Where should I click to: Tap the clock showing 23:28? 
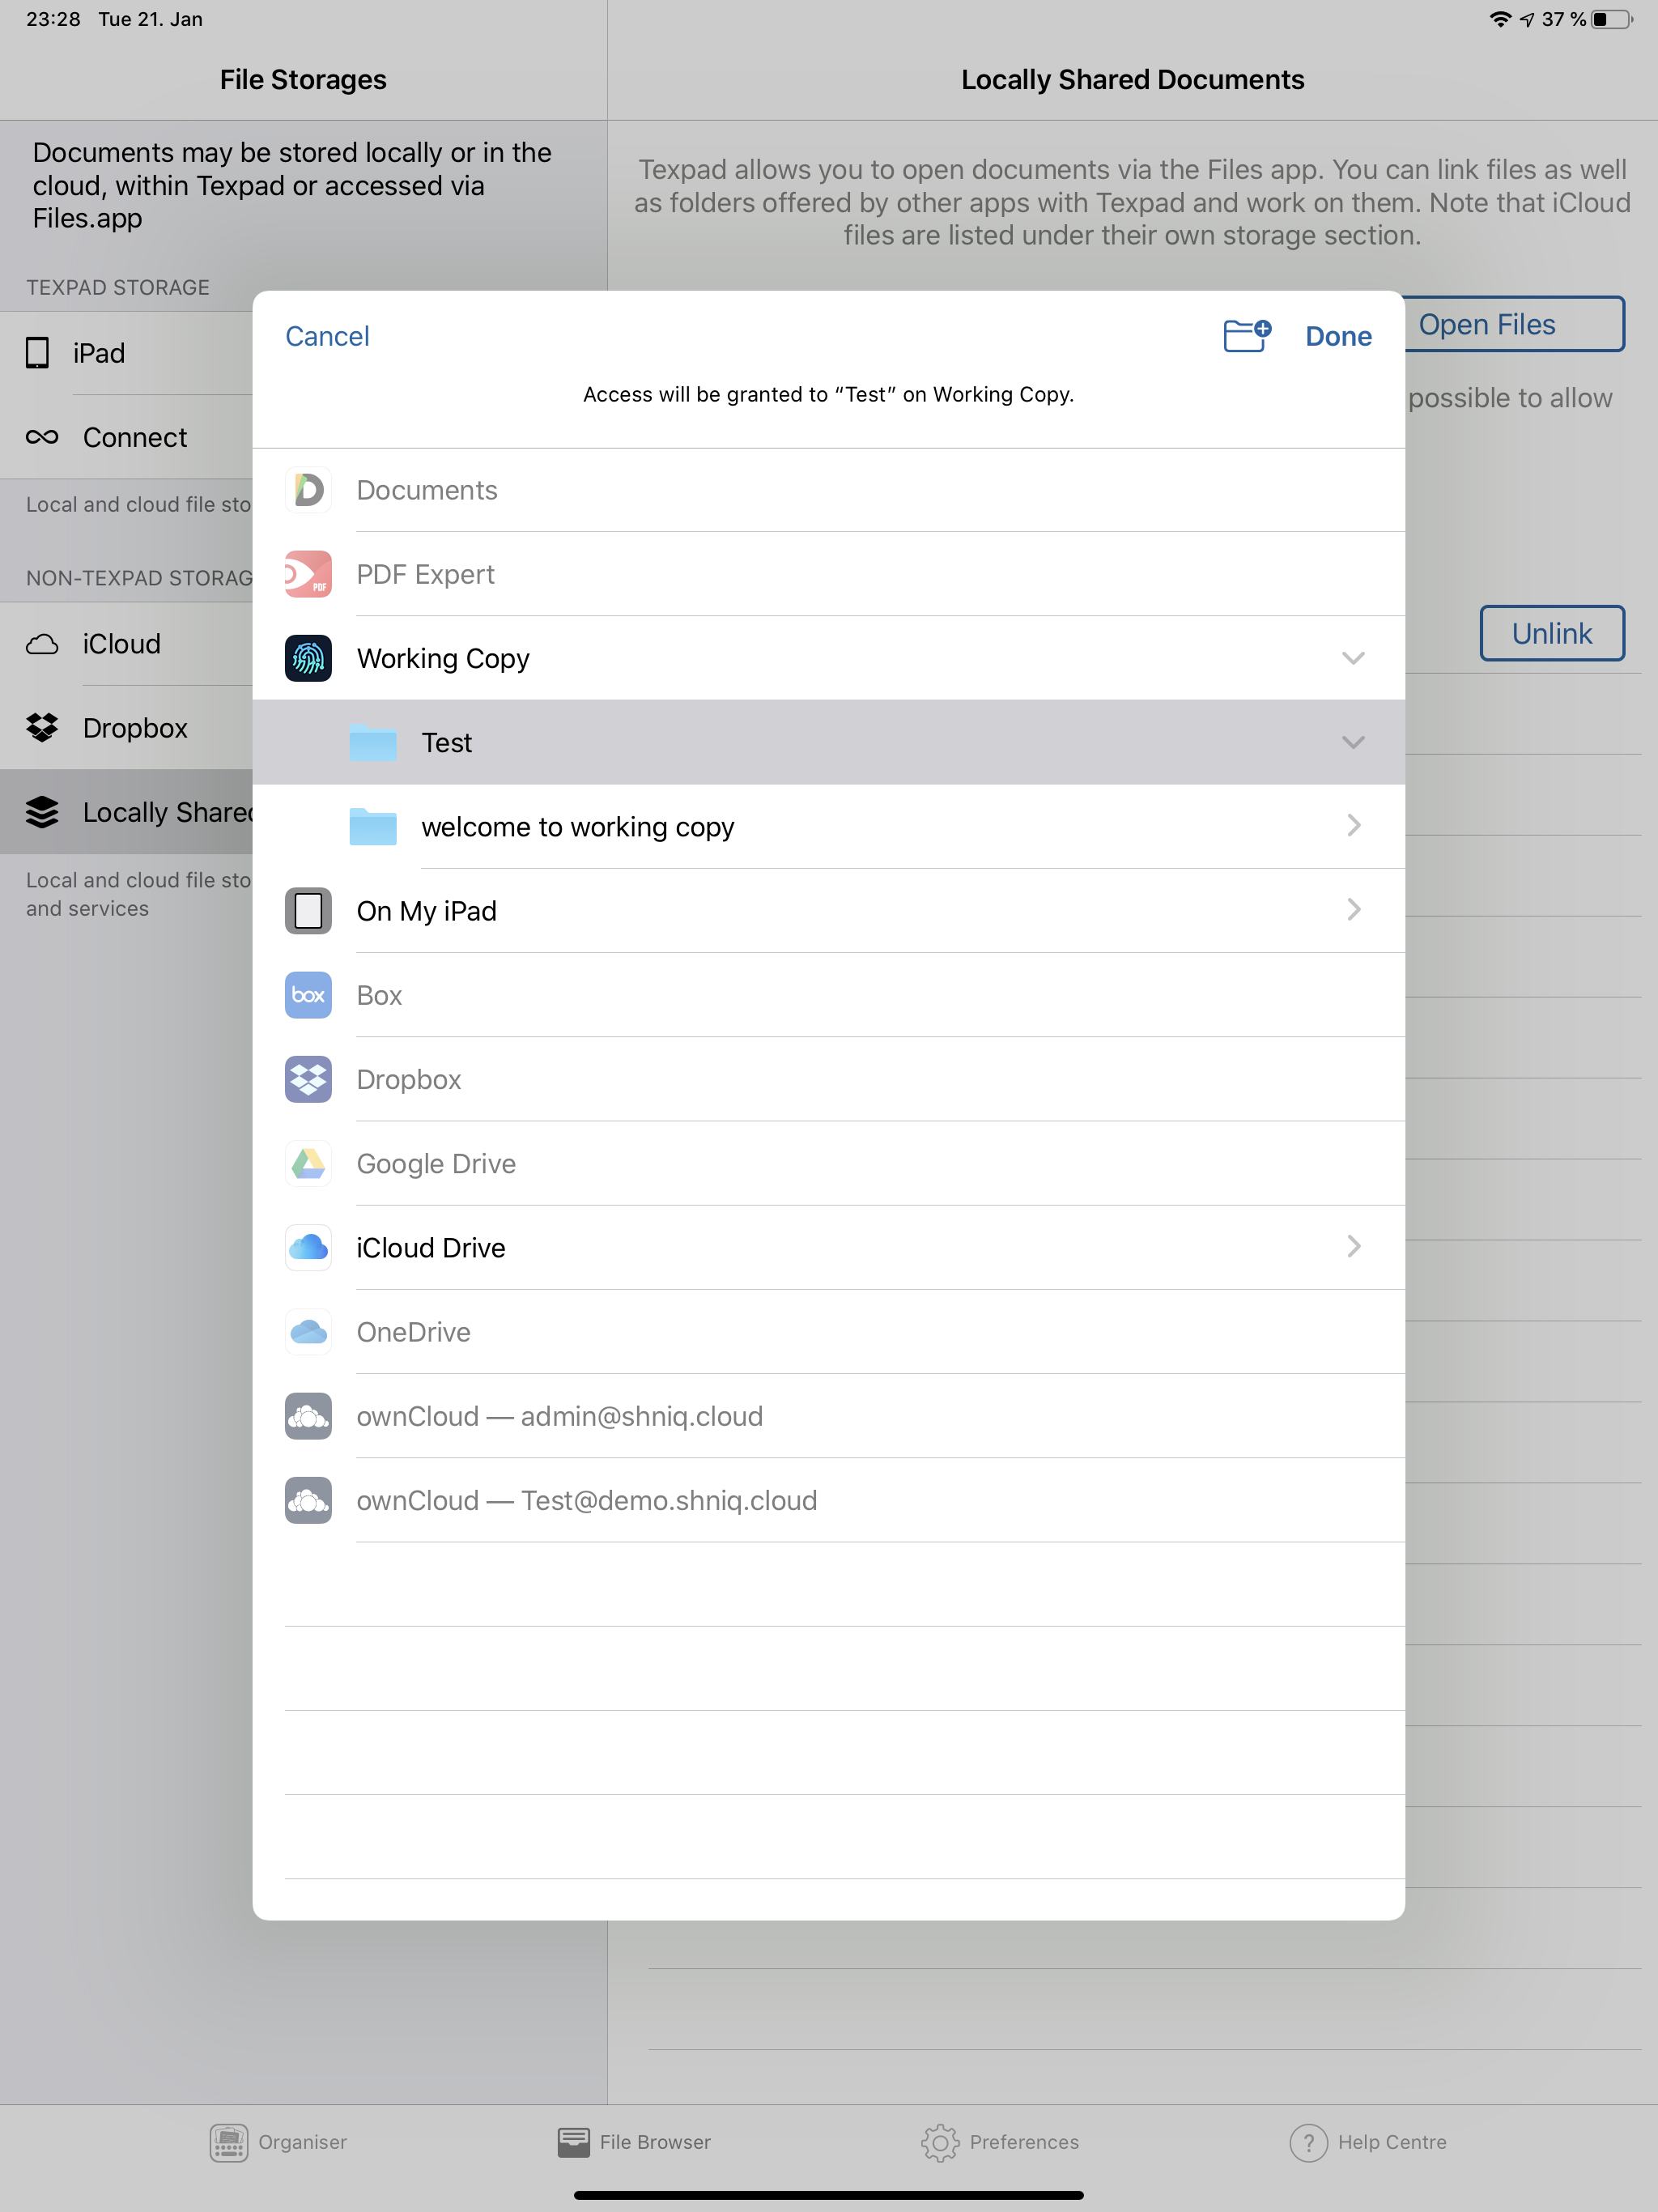pos(53,19)
